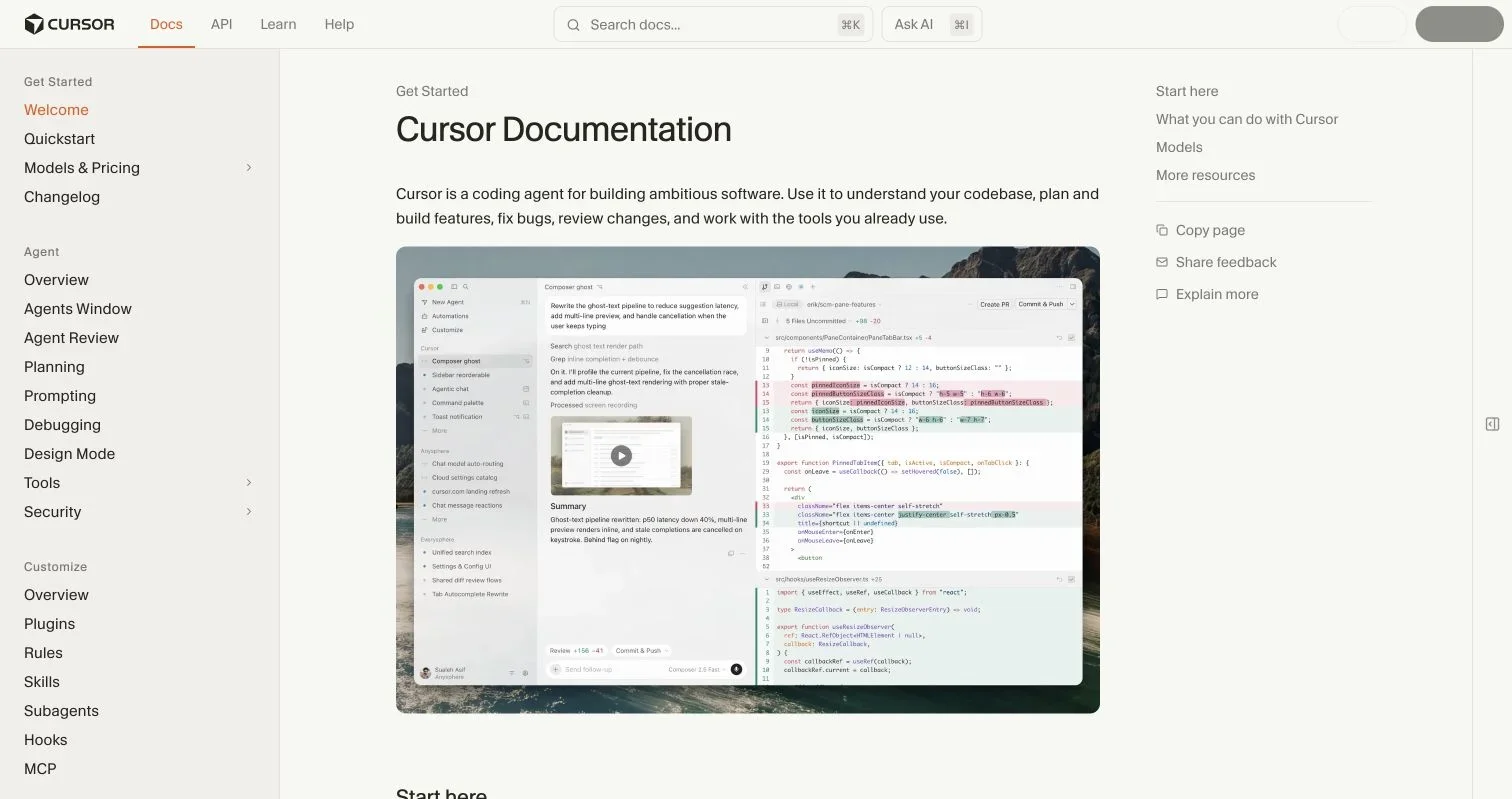Expand the Models & Pricing chevron
This screenshot has width=1512, height=799.
click(249, 168)
